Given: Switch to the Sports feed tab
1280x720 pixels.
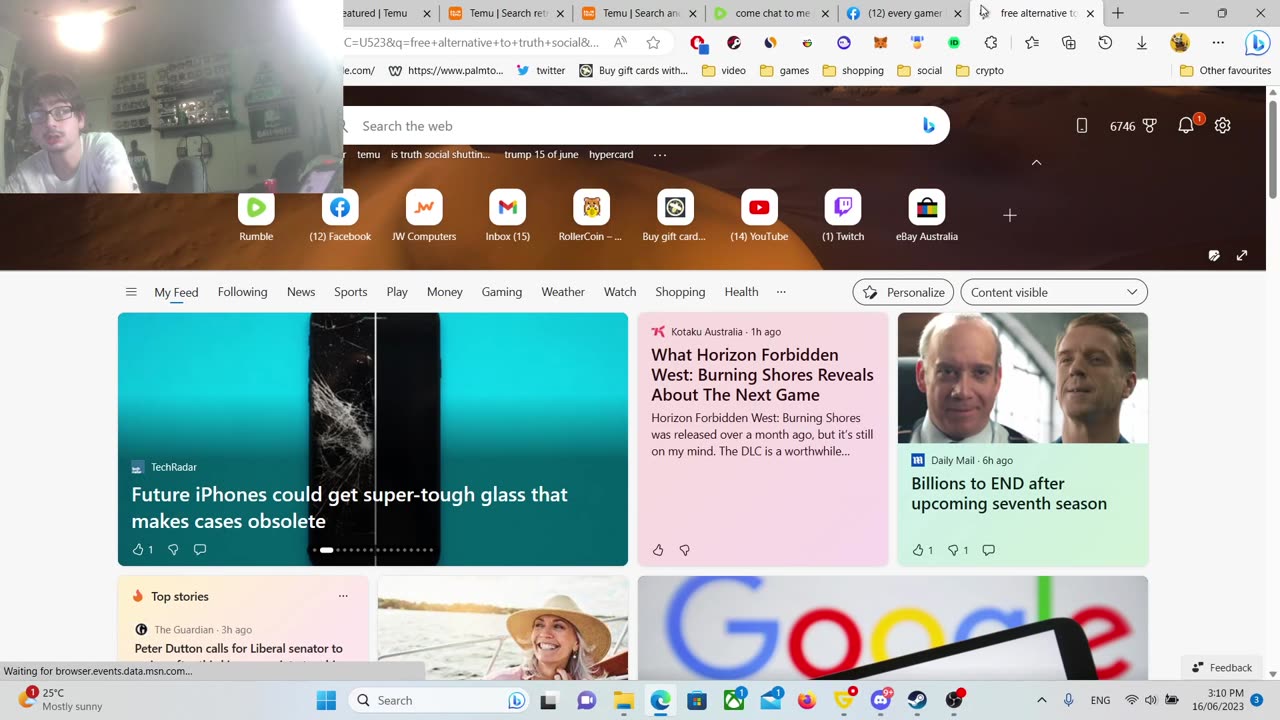Looking at the screenshot, I should click(x=351, y=292).
